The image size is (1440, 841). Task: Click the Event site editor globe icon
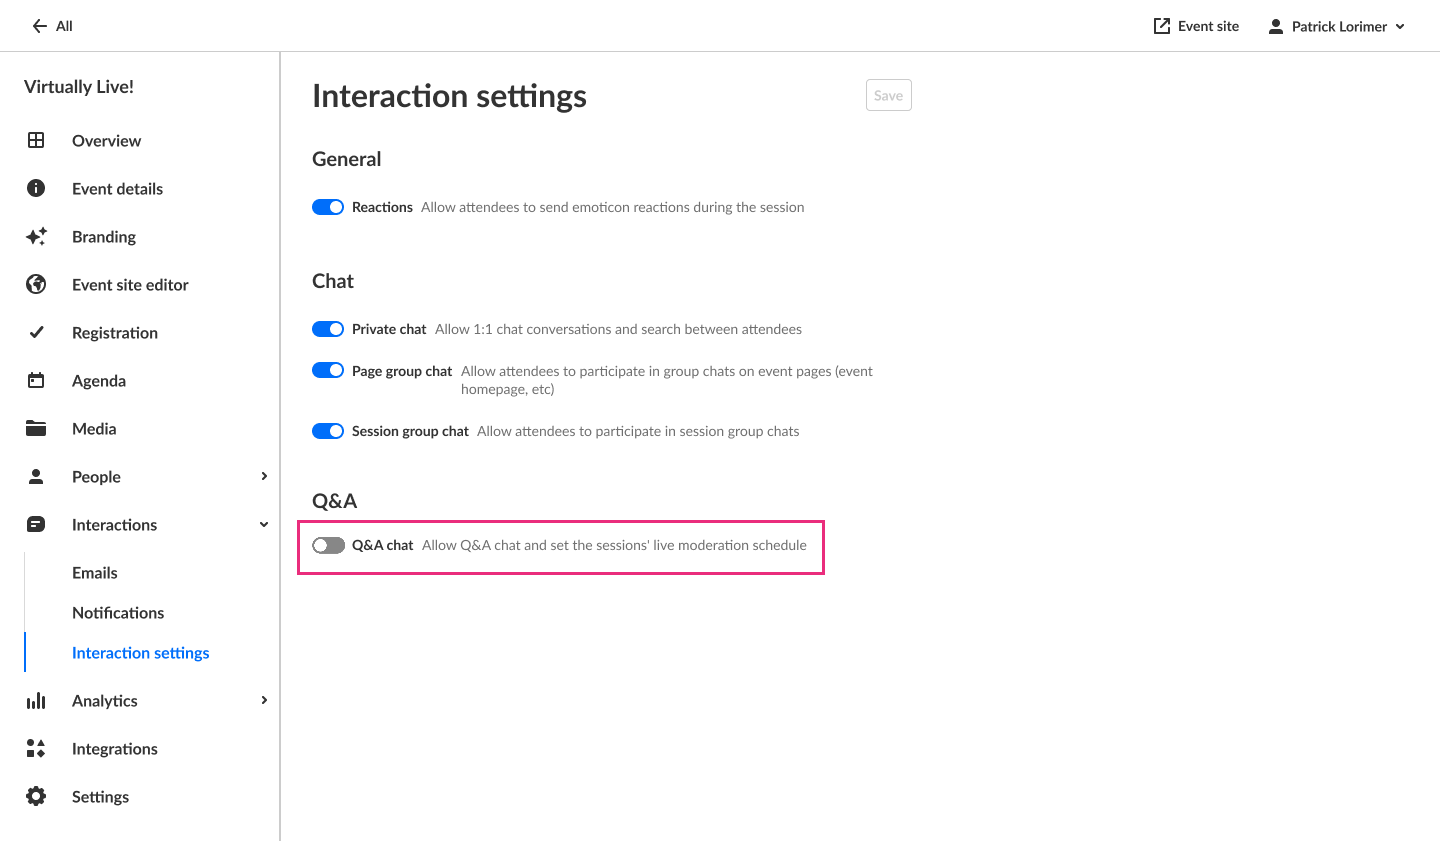point(36,284)
